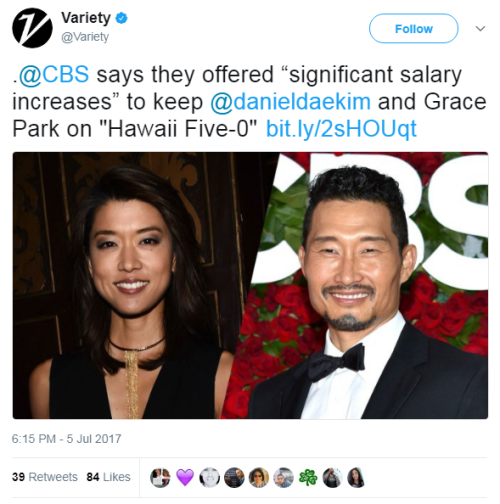
Task: Open the first liker avatar in the row
Action: (x=160, y=478)
